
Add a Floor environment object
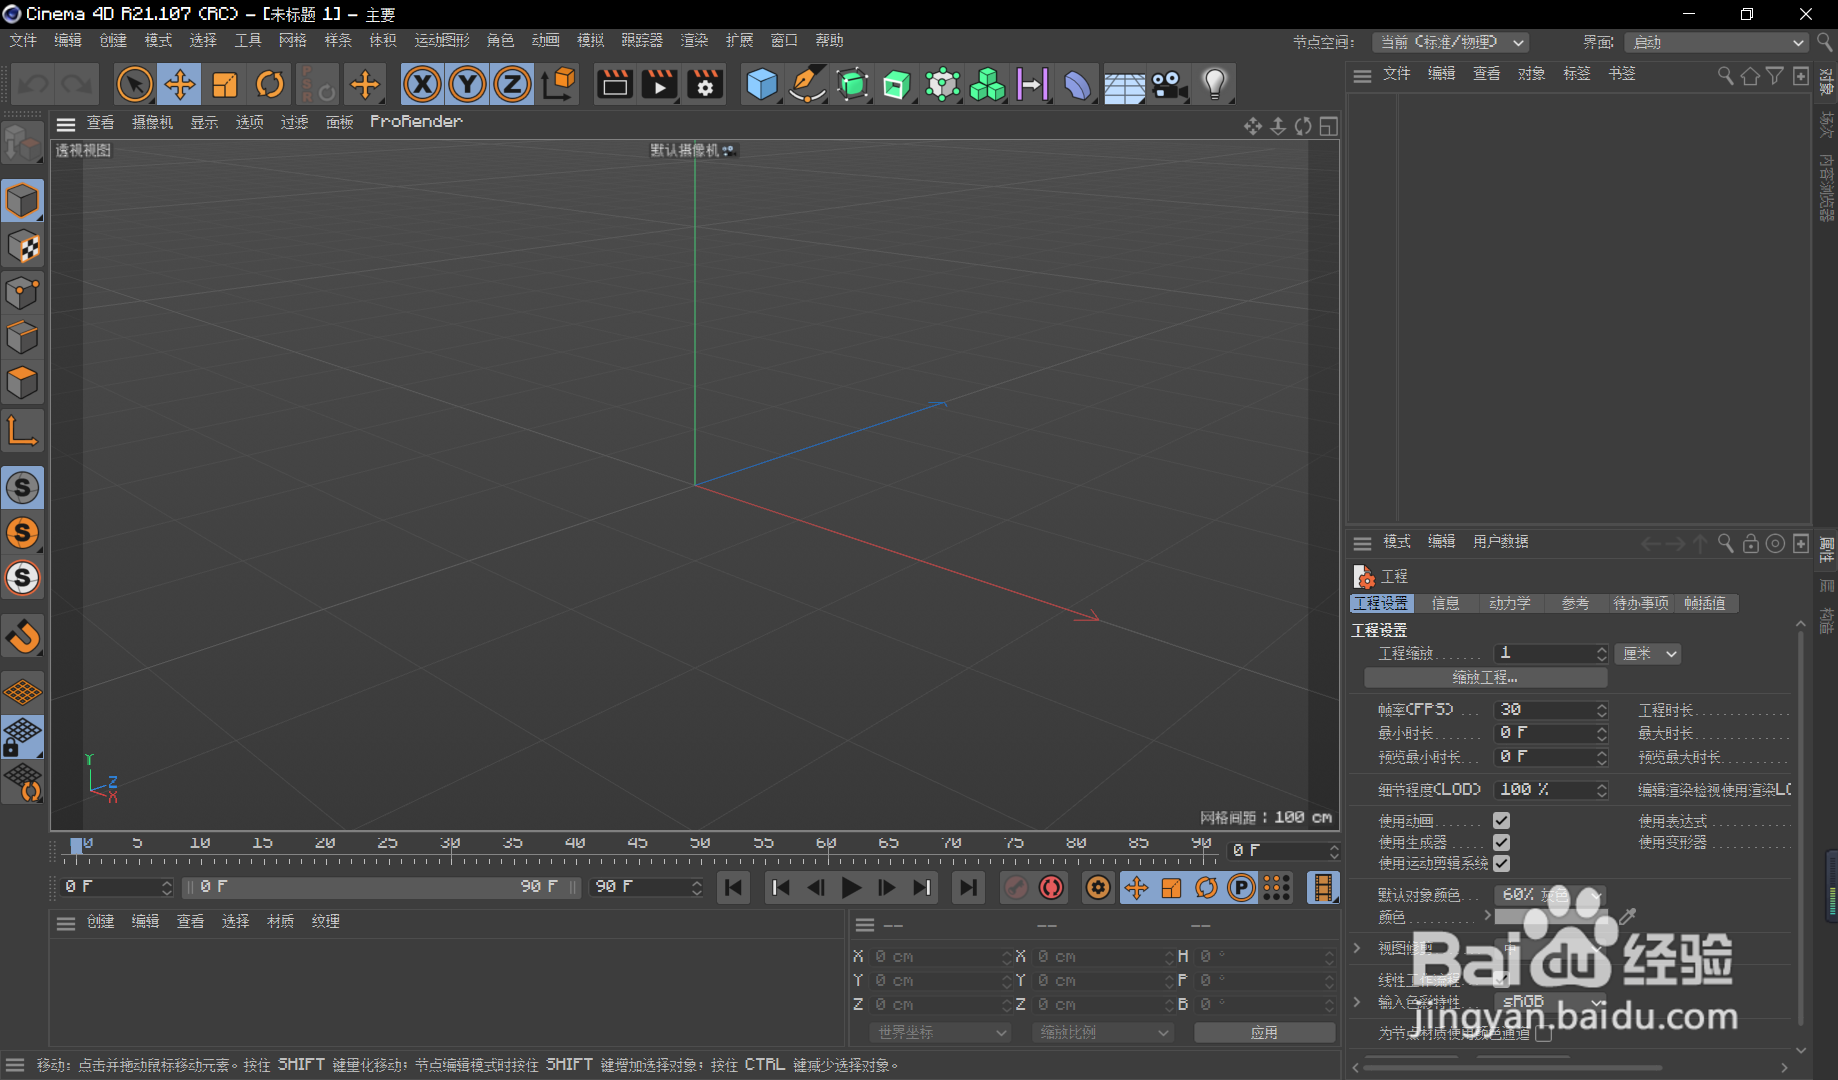pyautogui.click(x=1124, y=85)
